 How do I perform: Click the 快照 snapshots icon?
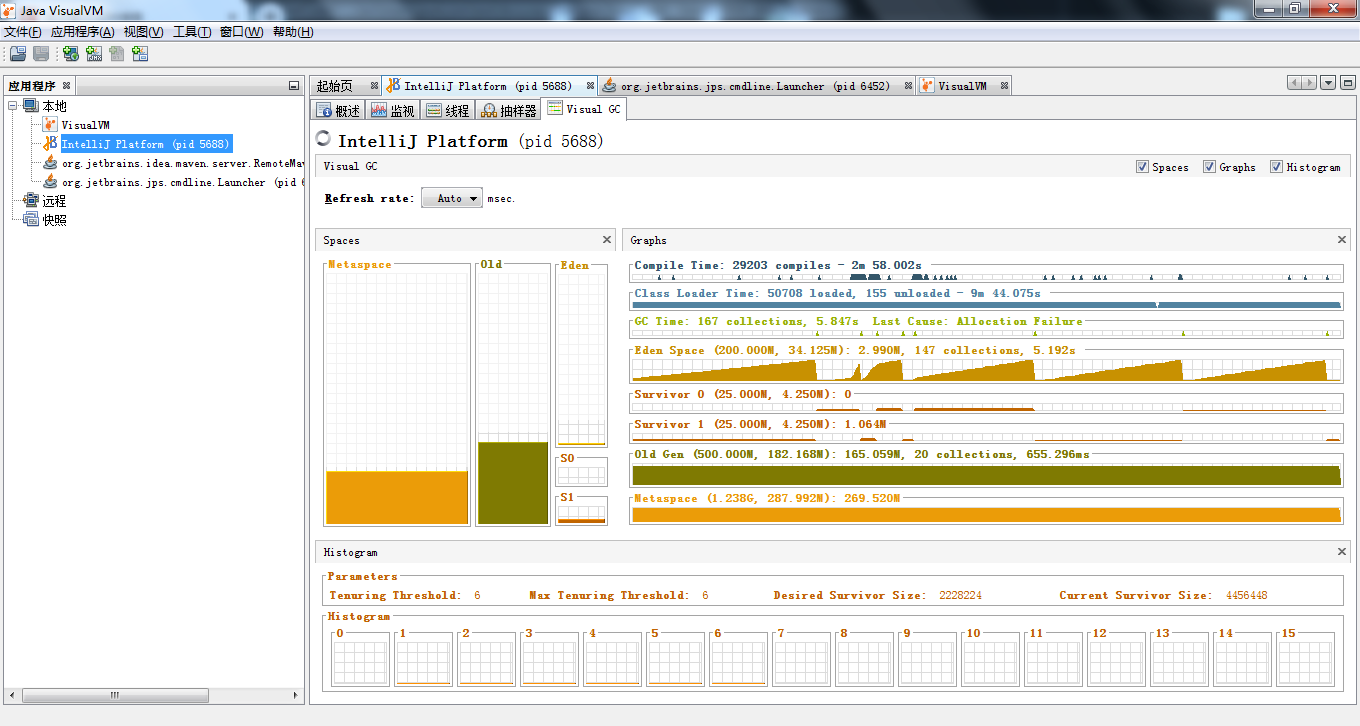point(30,220)
